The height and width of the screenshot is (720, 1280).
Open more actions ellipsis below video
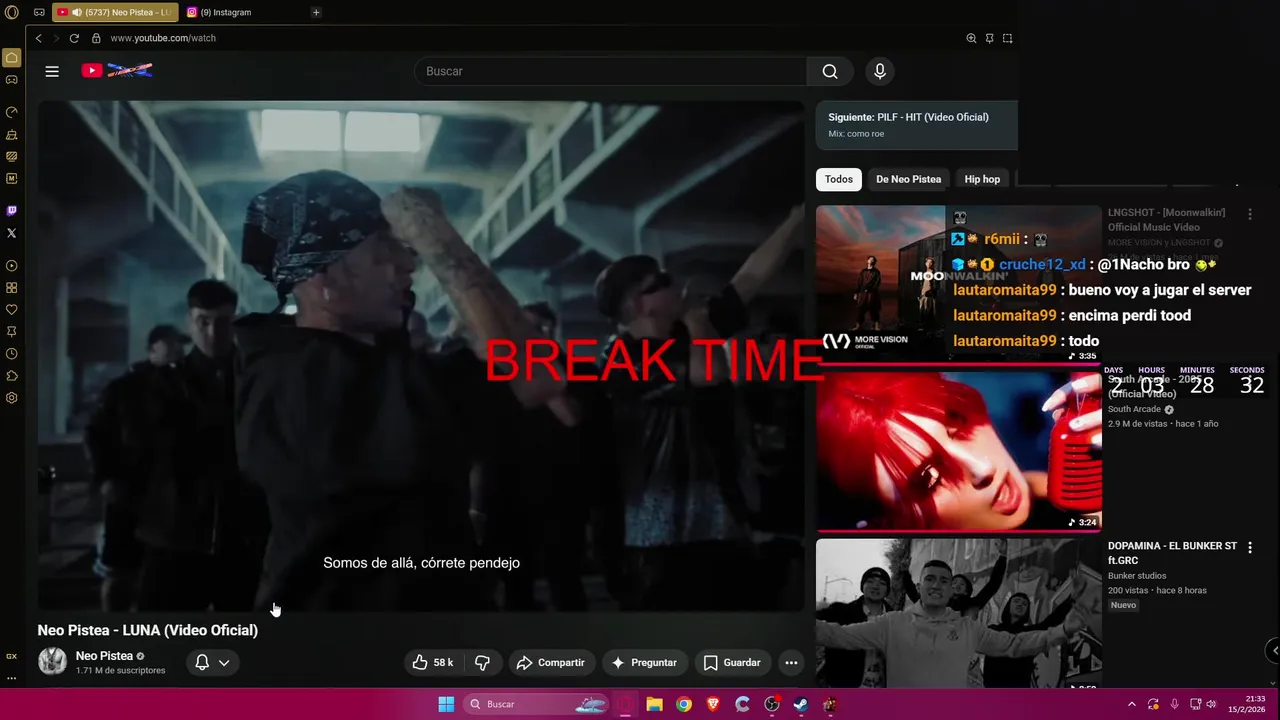tap(791, 662)
